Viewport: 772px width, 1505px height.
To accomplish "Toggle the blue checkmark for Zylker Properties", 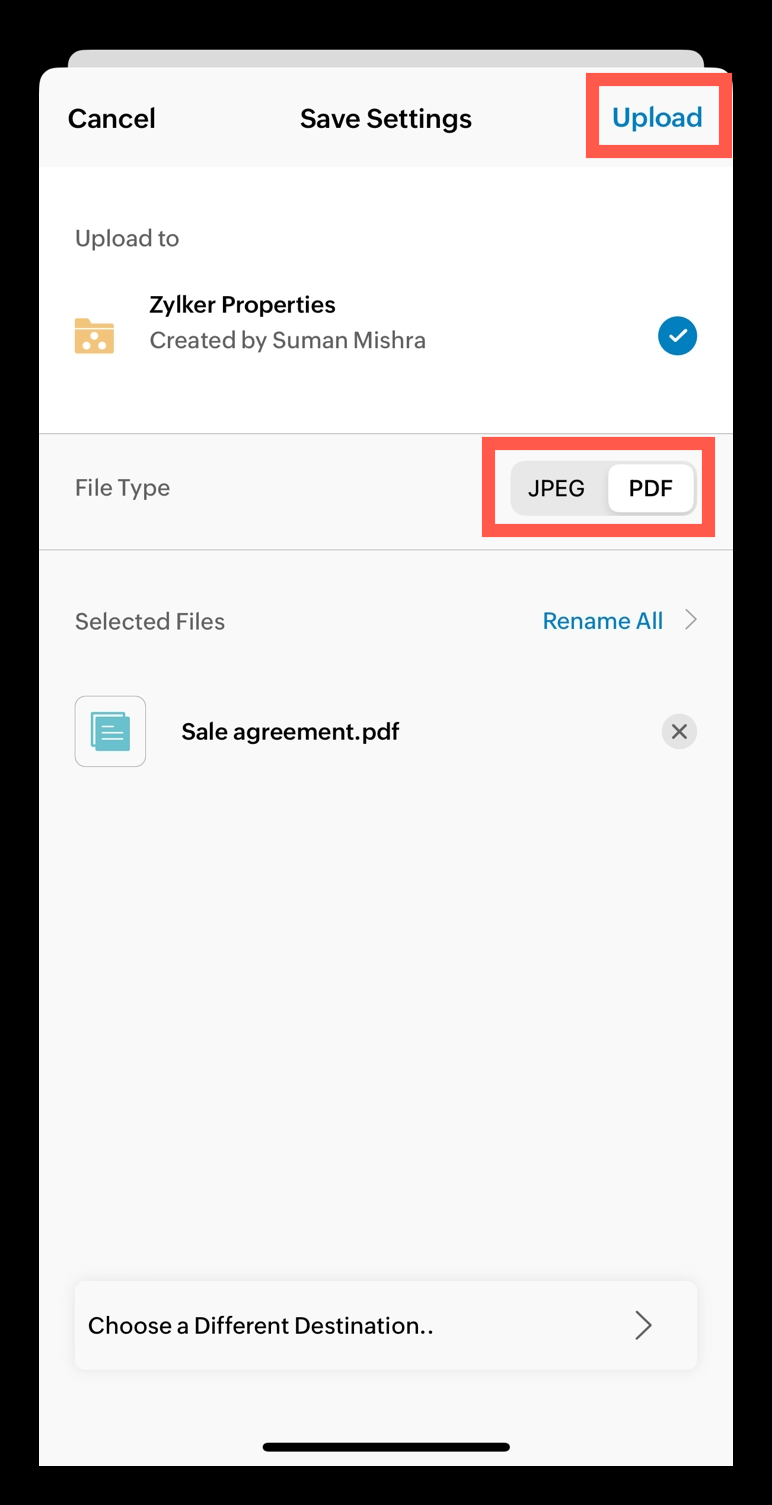I will coord(677,336).
